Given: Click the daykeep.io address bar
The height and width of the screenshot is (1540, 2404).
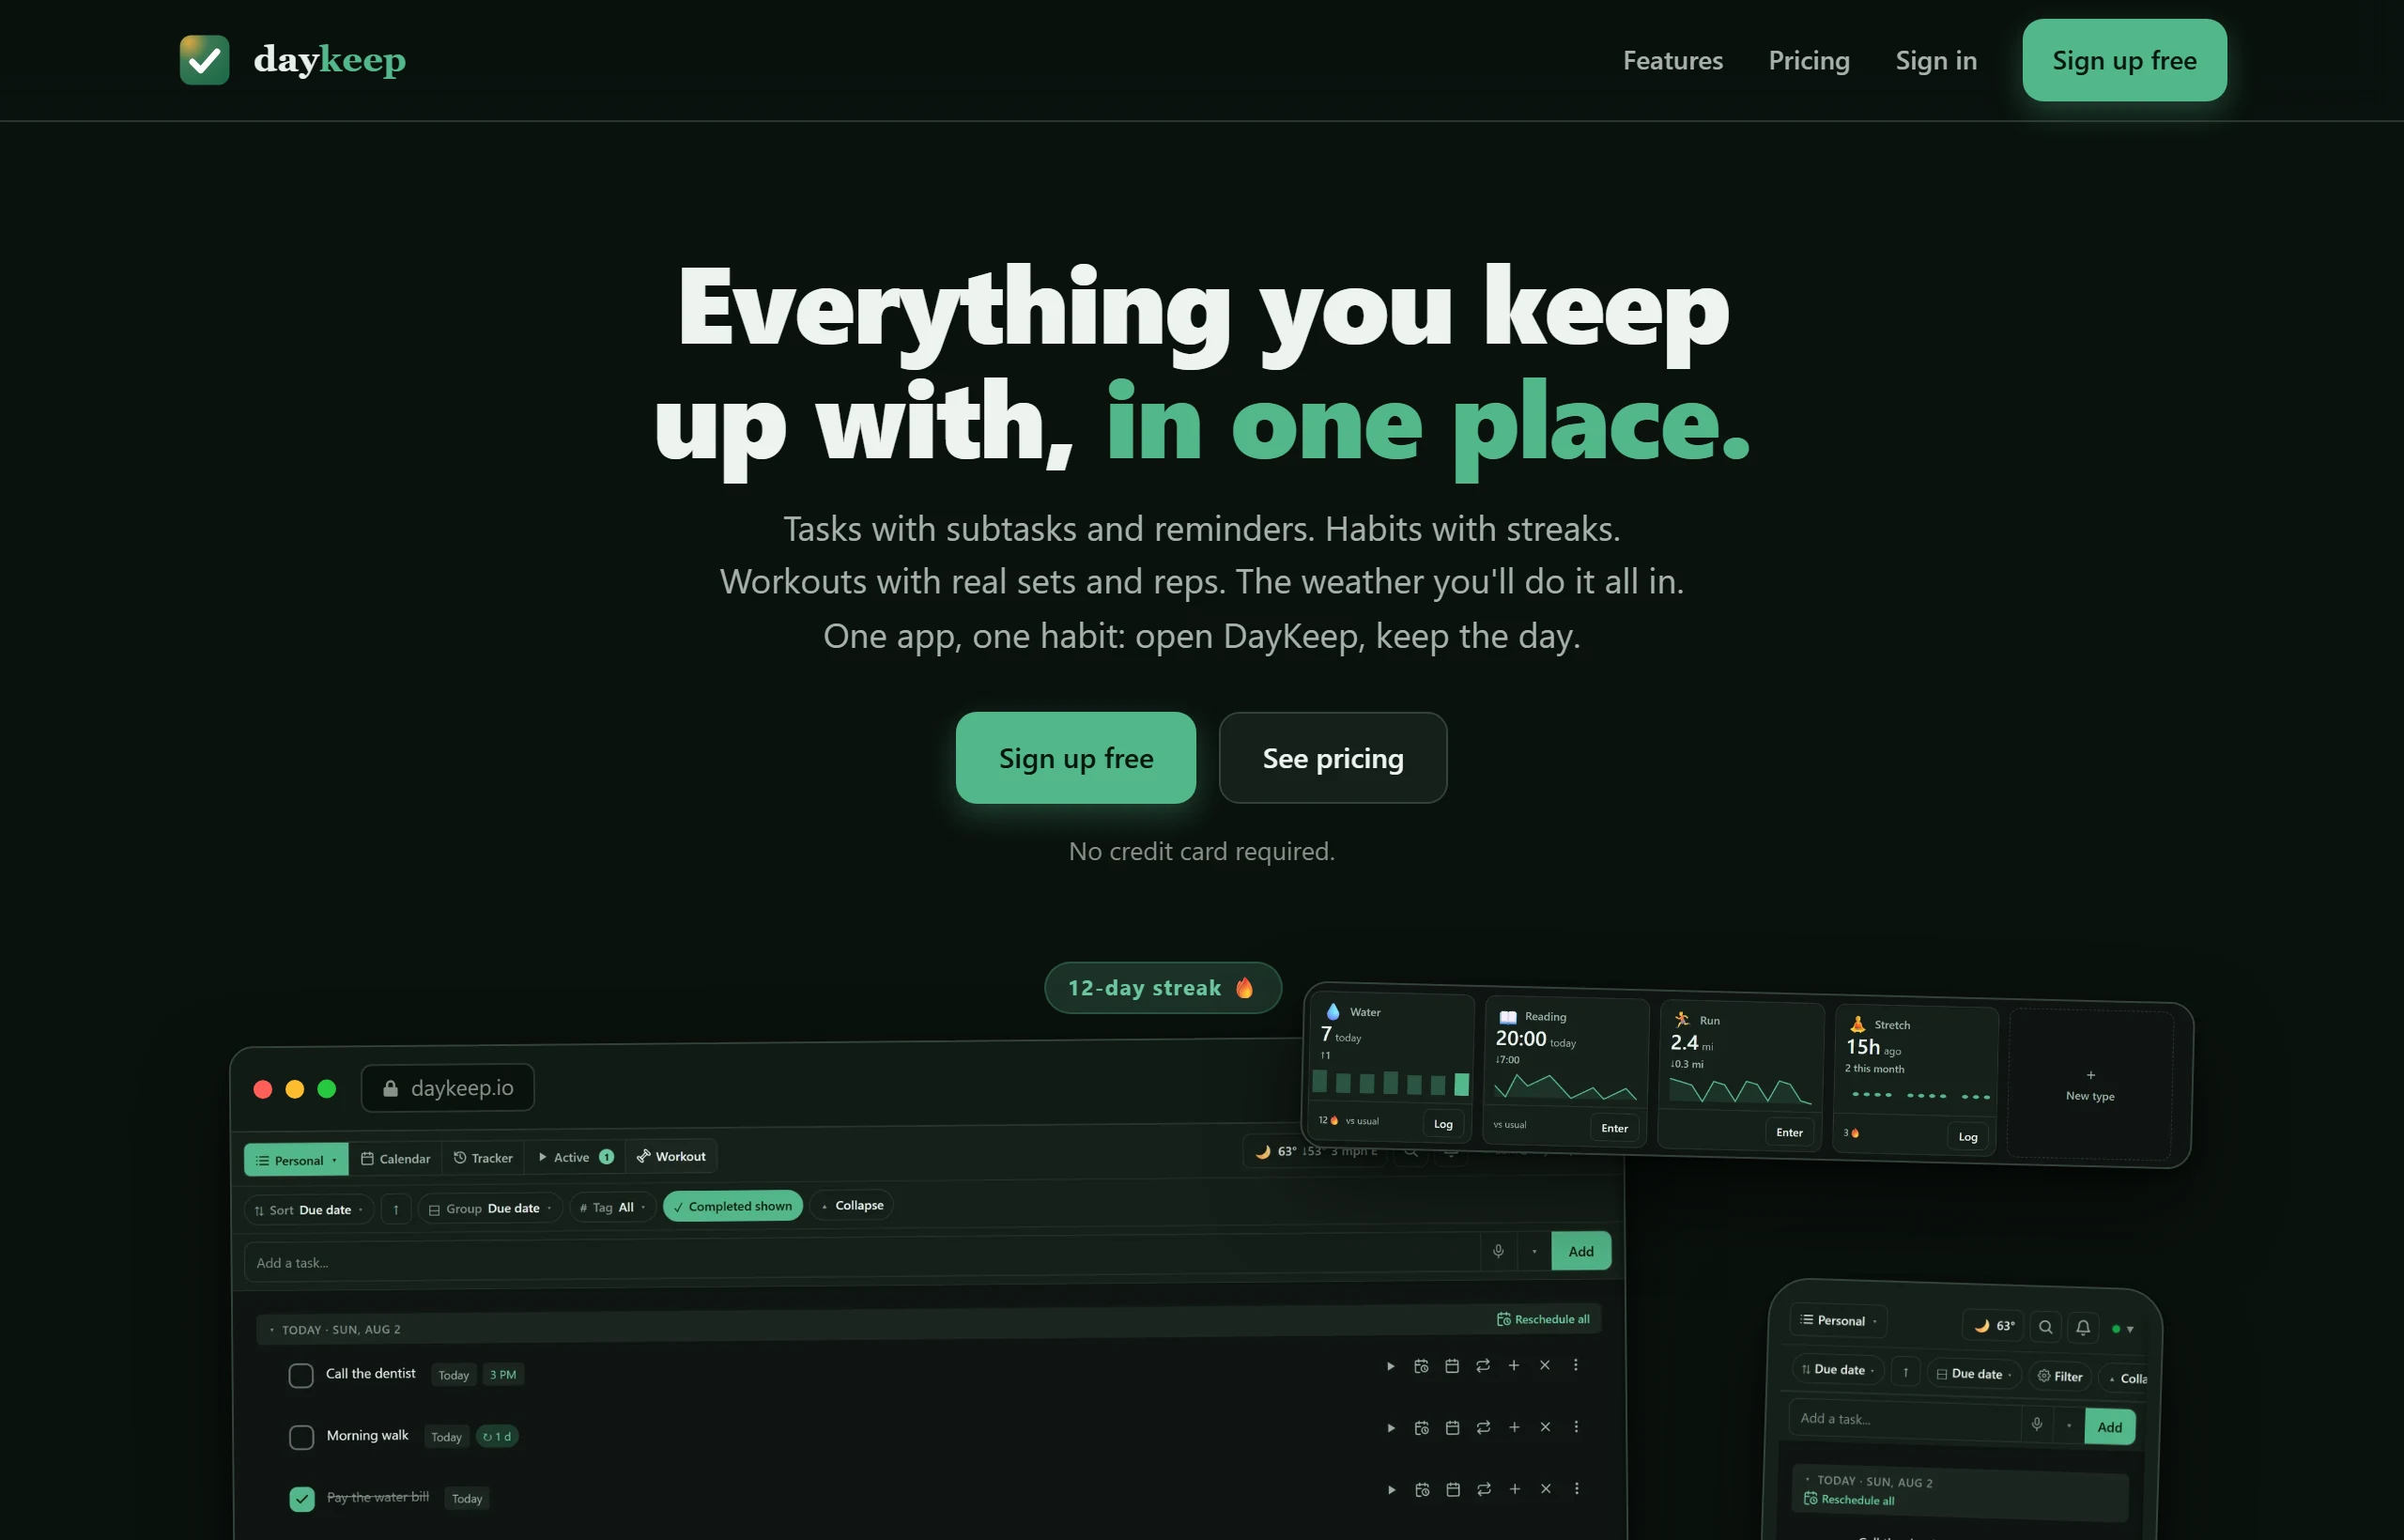Looking at the screenshot, I should pyautogui.click(x=448, y=1088).
